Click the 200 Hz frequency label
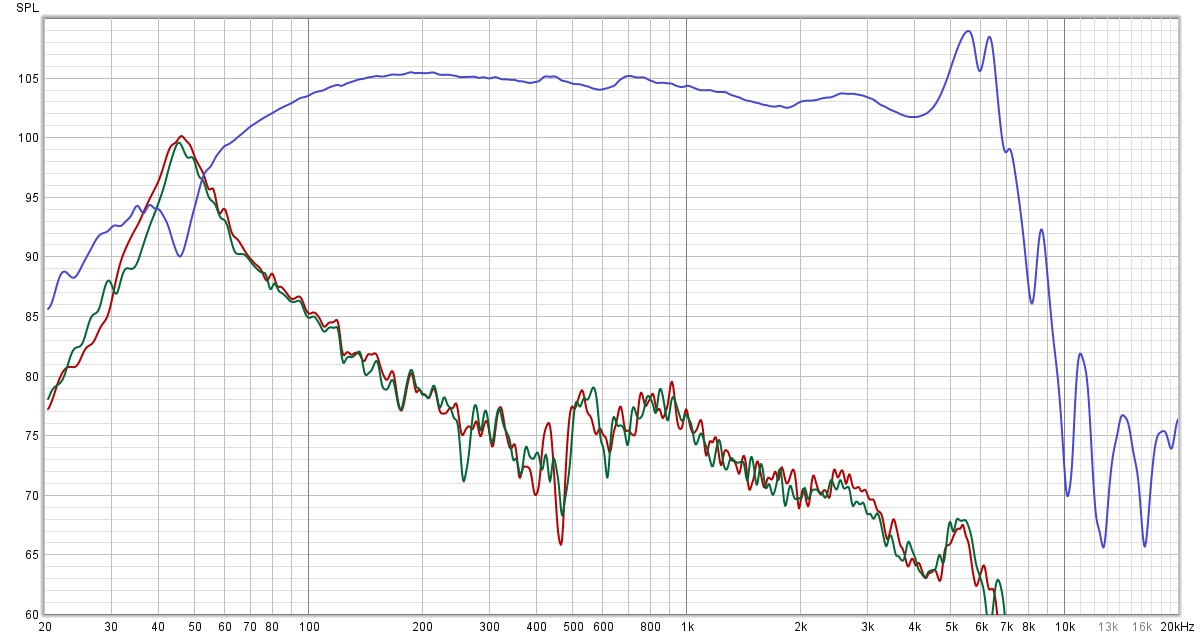This screenshot has height=638, width=1200. coord(422,627)
